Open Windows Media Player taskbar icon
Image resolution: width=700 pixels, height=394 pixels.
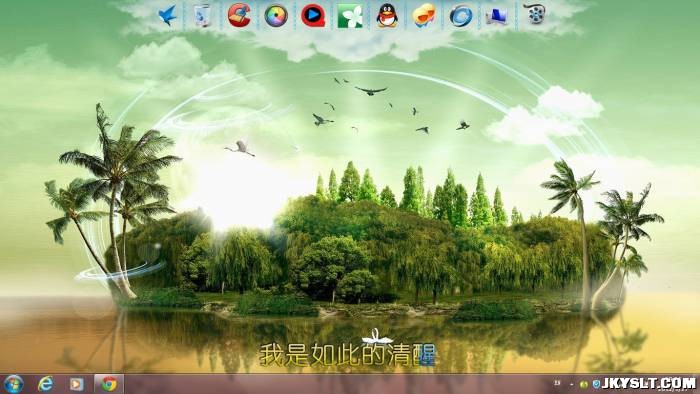click(76, 384)
